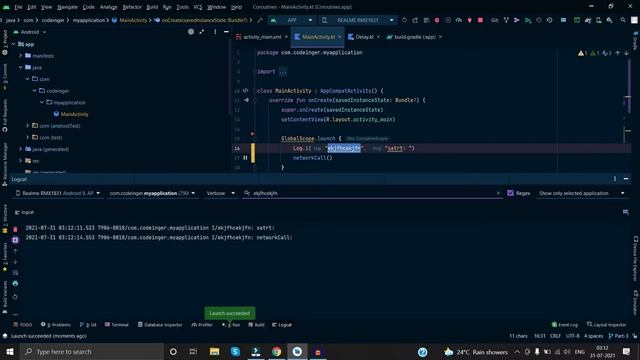This screenshot has height=360, width=640.
Task: Select MainActivity in the project tree
Action: click(x=71, y=114)
